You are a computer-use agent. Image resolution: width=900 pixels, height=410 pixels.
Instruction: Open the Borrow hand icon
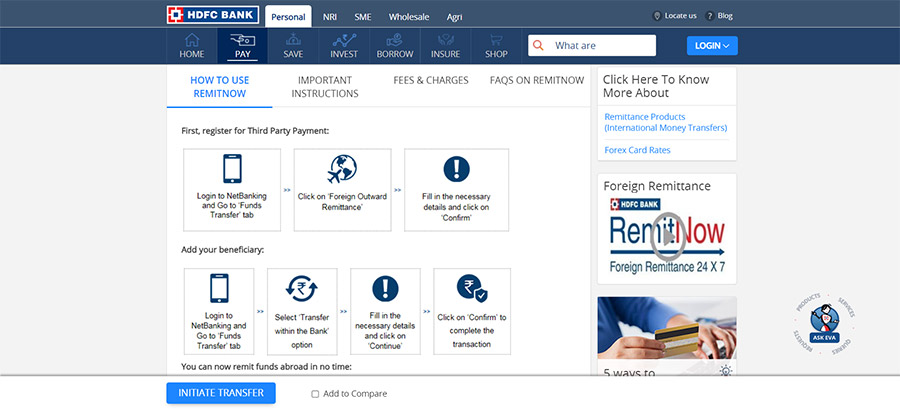click(x=394, y=40)
